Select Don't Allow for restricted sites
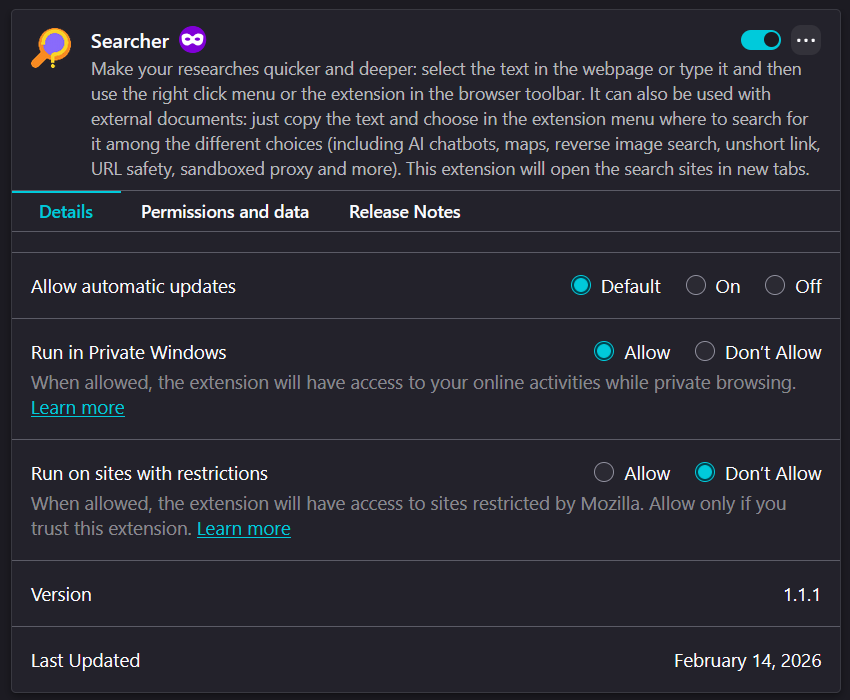Image resolution: width=850 pixels, height=700 pixels. tap(705, 473)
